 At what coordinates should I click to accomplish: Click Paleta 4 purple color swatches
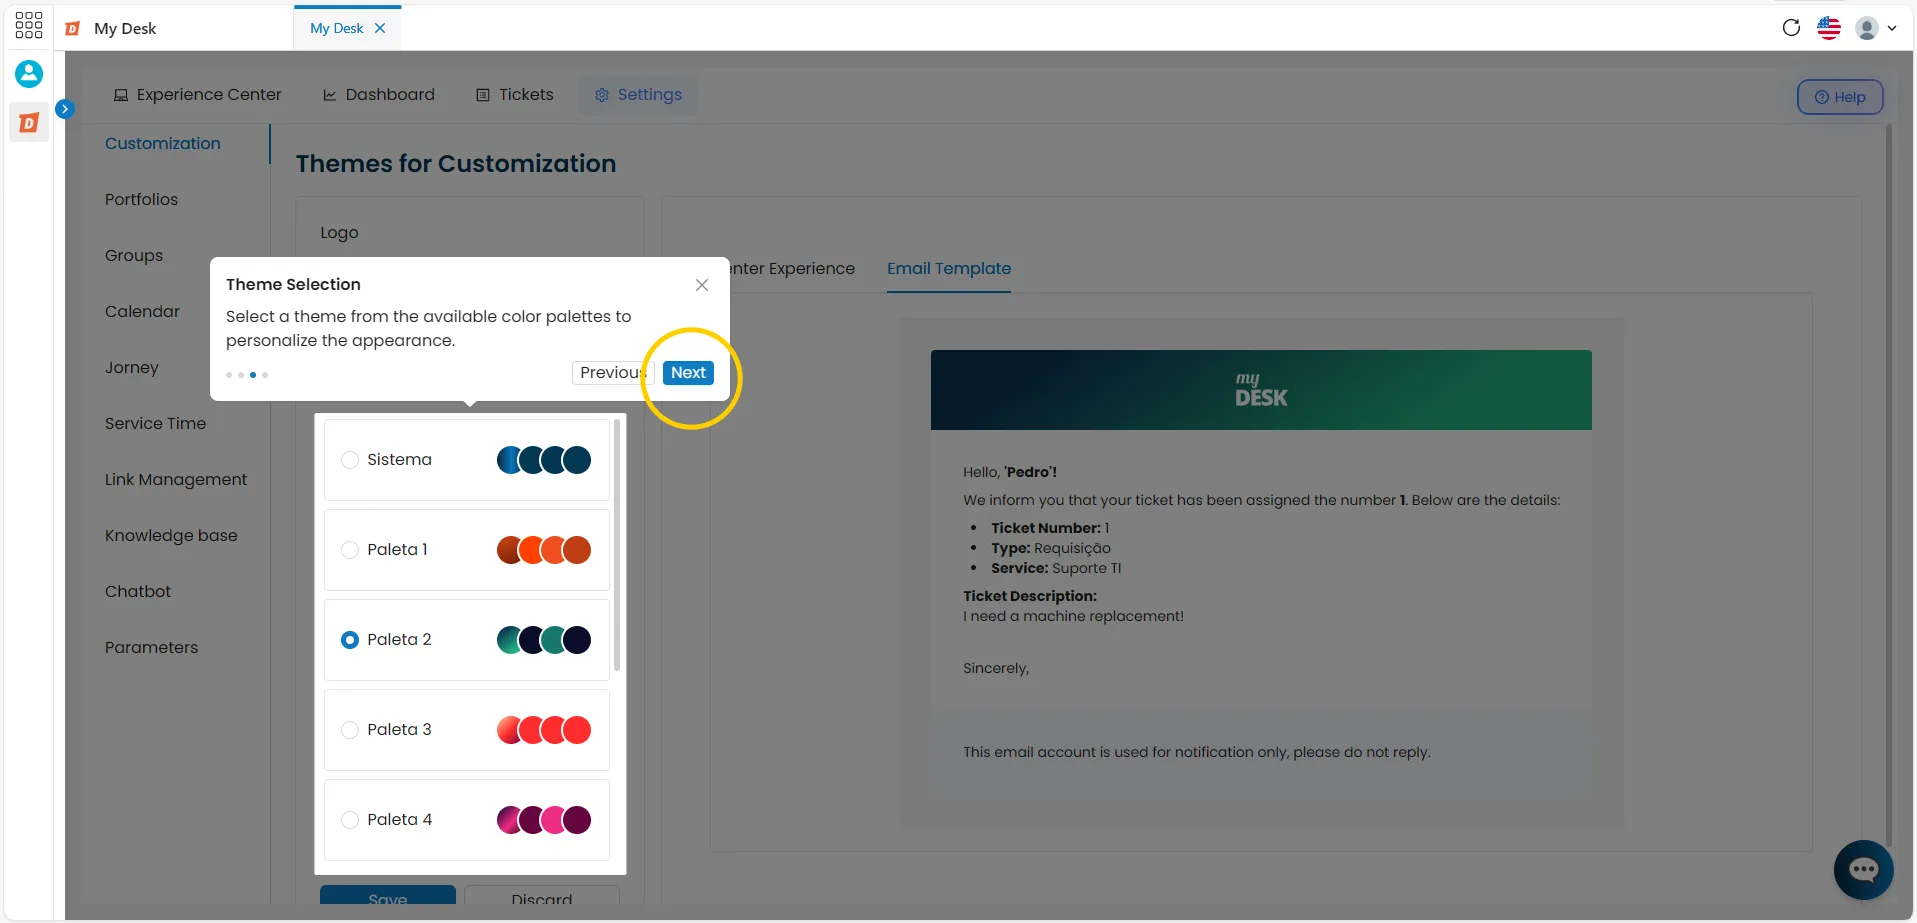tap(544, 820)
